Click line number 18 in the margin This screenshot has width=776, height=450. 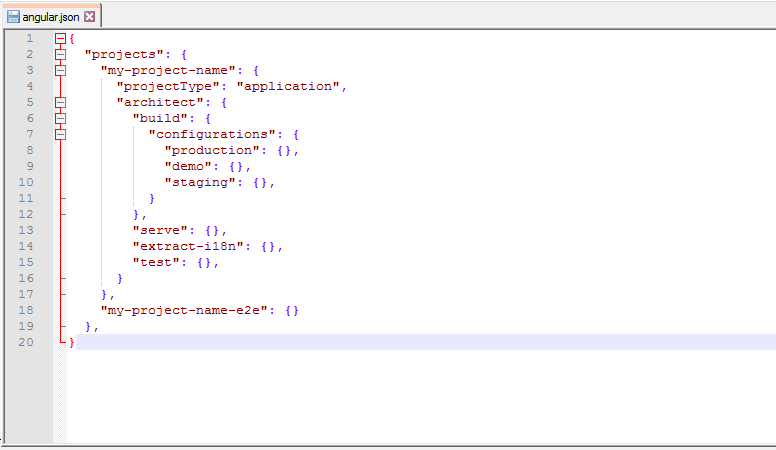tap(26, 310)
